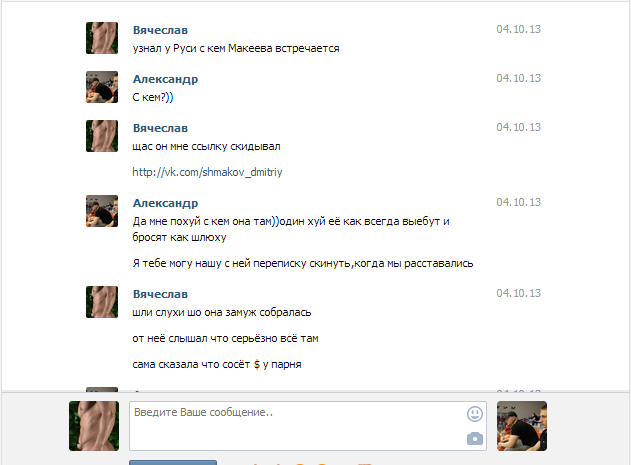Screen dimensions: 631x465
Task: Open the emoji smiley picker
Action: point(474,414)
